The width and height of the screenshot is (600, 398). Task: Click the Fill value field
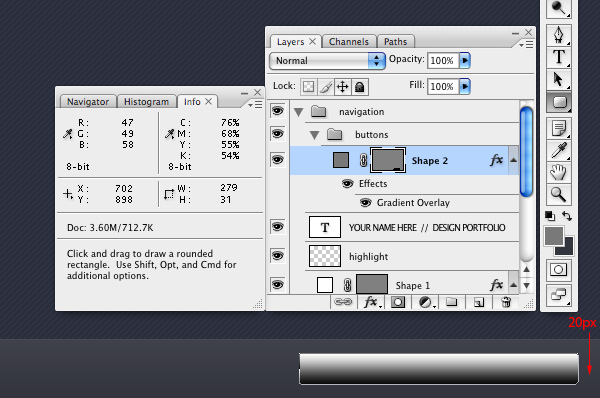(443, 86)
